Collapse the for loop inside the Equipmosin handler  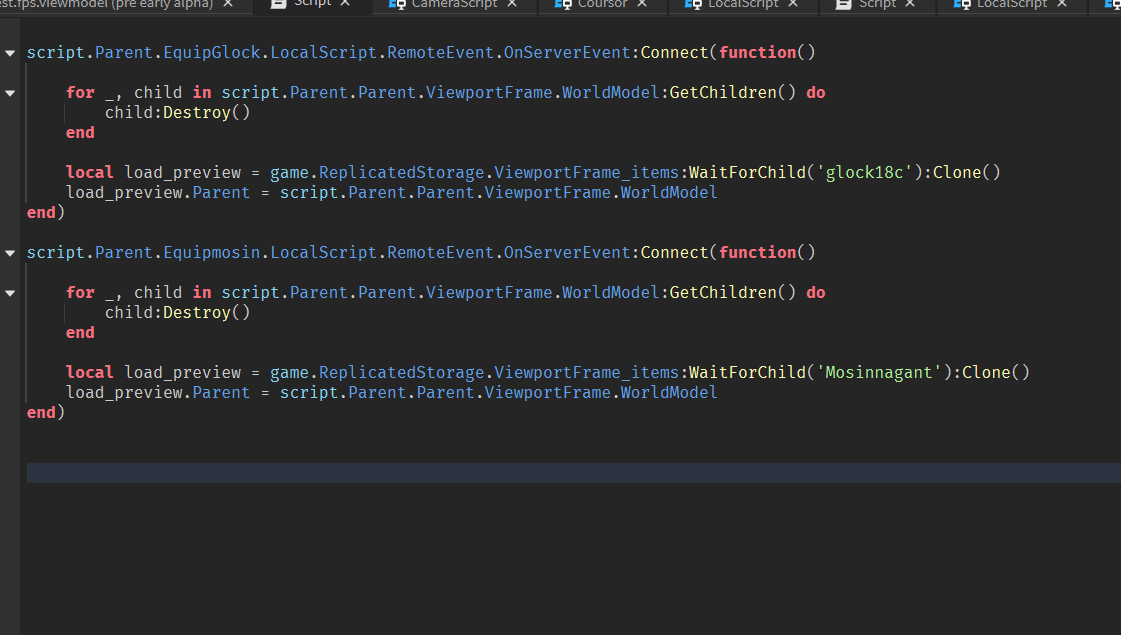coord(10,293)
